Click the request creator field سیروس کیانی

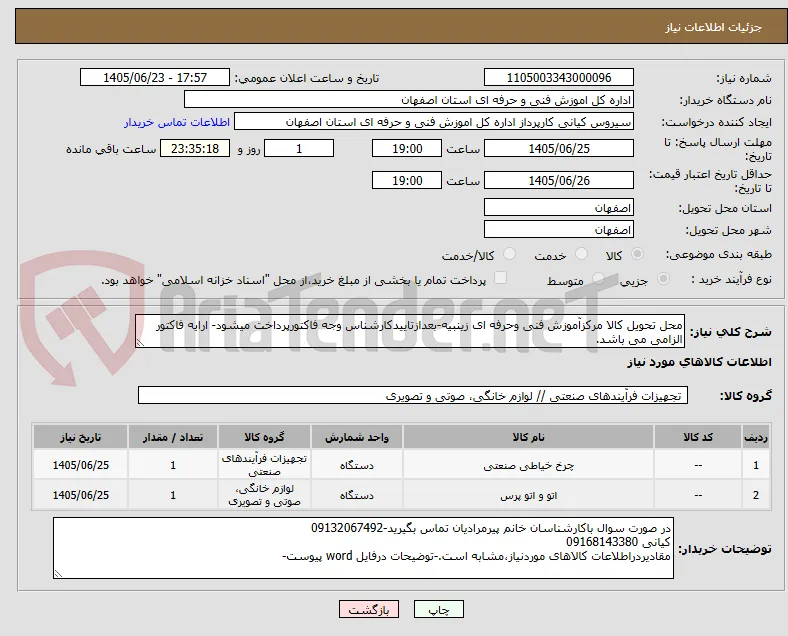(x=434, y=122)
